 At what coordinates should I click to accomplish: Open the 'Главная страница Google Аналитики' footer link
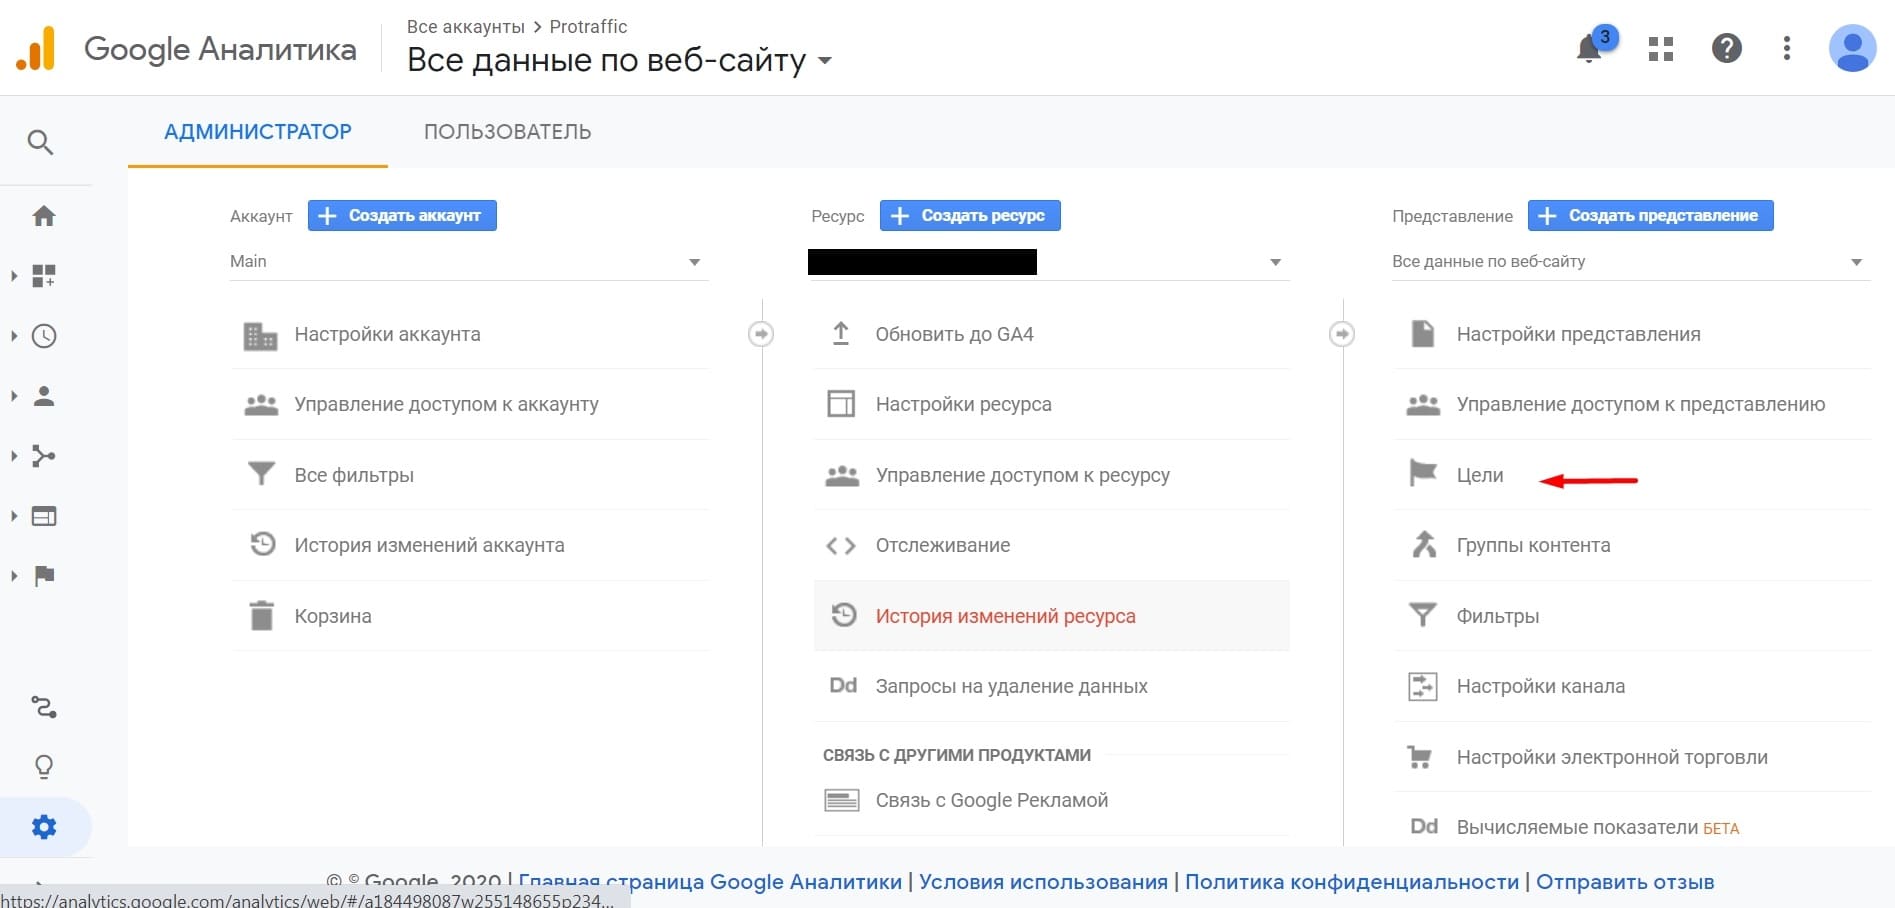710,882
